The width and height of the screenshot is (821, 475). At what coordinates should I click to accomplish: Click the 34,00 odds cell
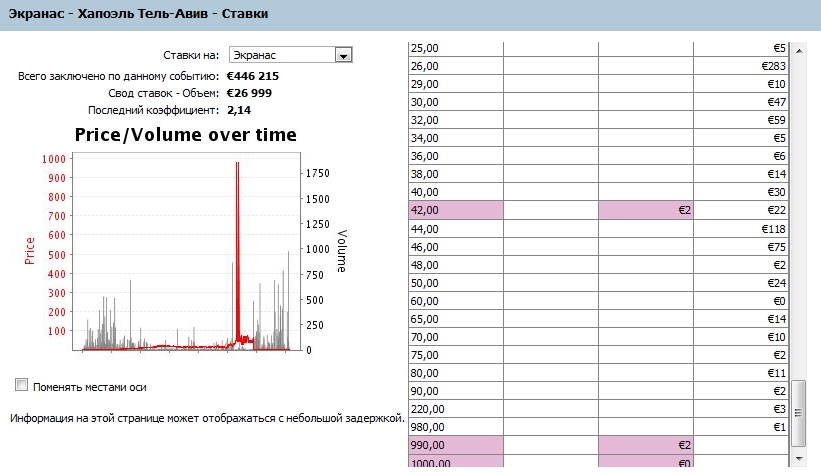click(456, 138)
